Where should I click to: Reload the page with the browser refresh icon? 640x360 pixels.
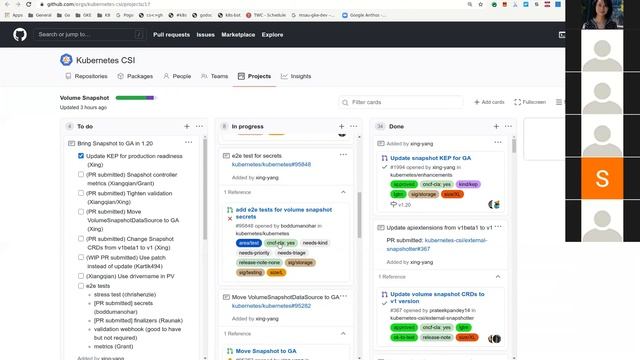point(29,4)
